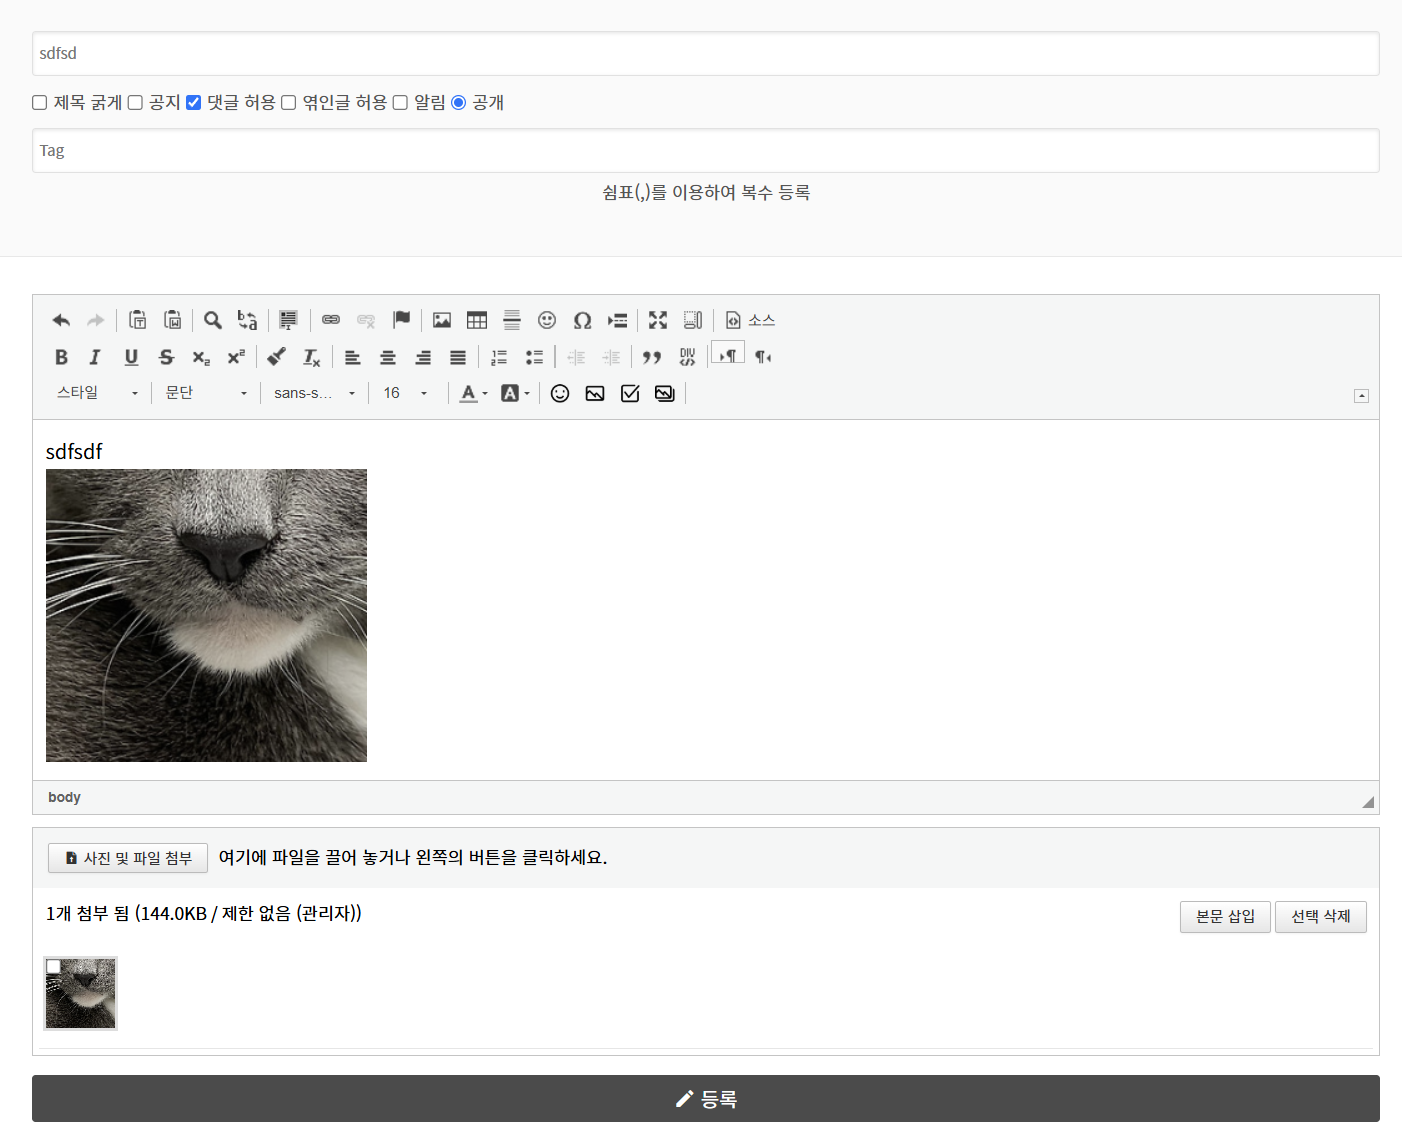The height and width of the screenshot is (1147, 1402).
Task: Align text left
Action: (353, 357)
